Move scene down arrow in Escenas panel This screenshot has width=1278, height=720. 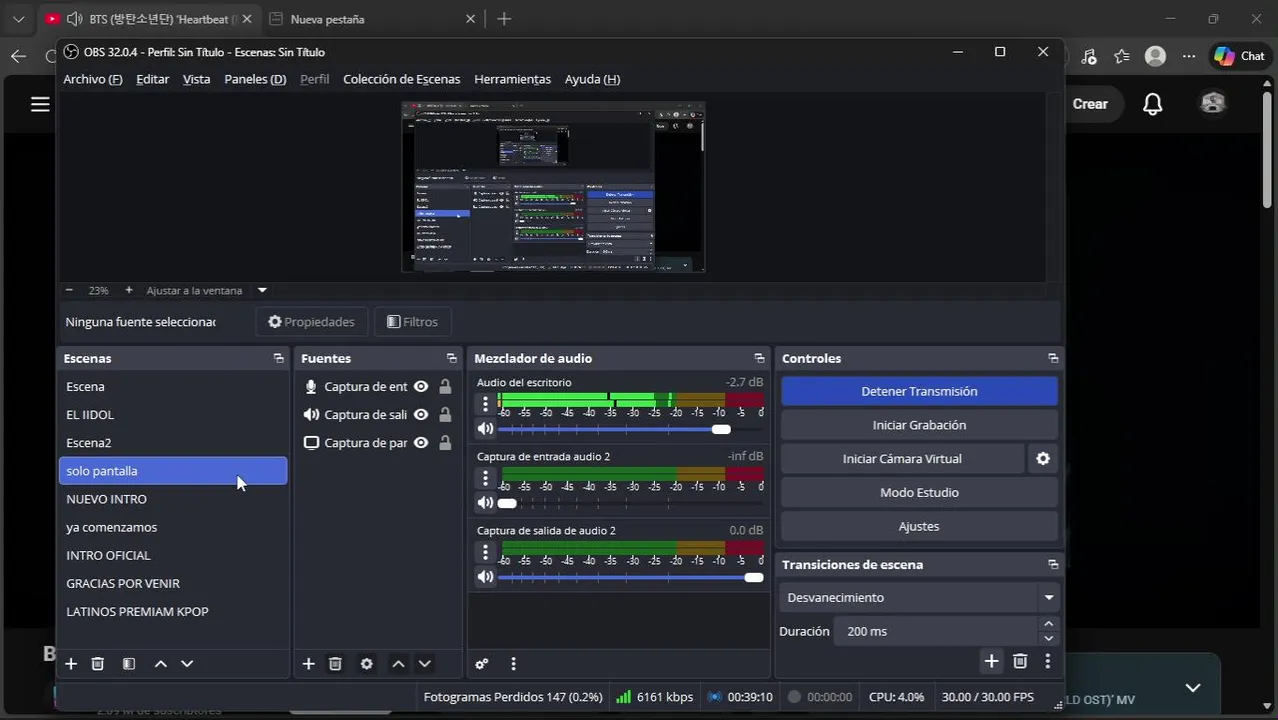[187, 664]
